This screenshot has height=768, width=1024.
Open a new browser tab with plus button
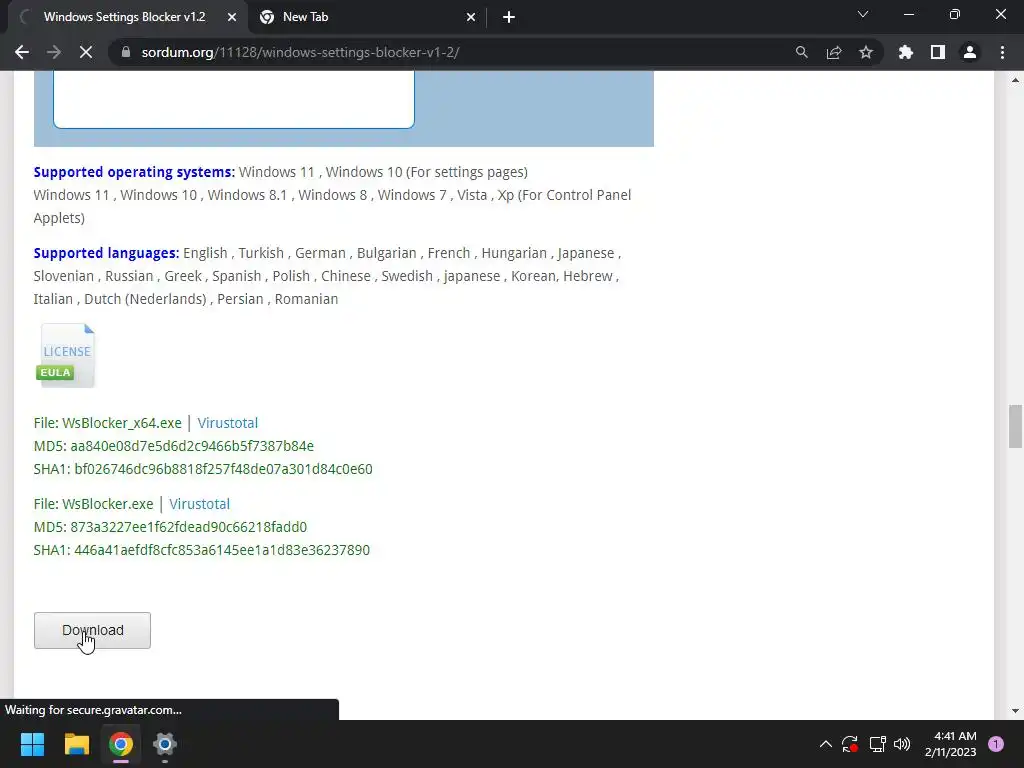(509, 17)
